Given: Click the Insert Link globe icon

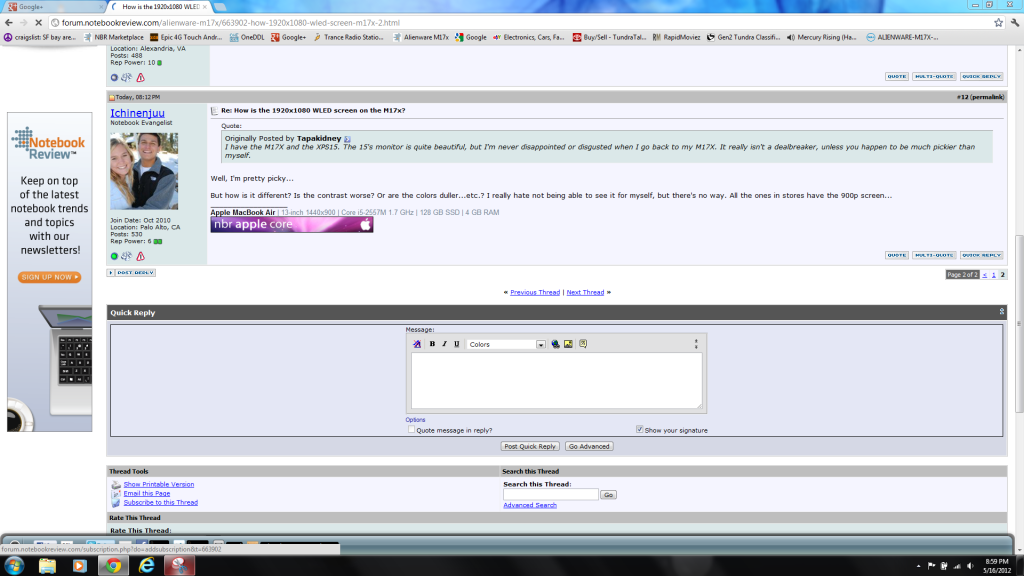Looking at the screenshot, I should pos(555,344).
